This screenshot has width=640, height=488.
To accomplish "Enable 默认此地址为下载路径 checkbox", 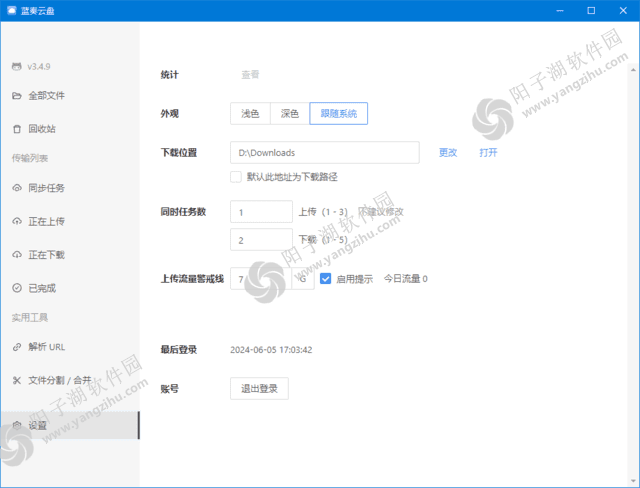I will (236, 177).
